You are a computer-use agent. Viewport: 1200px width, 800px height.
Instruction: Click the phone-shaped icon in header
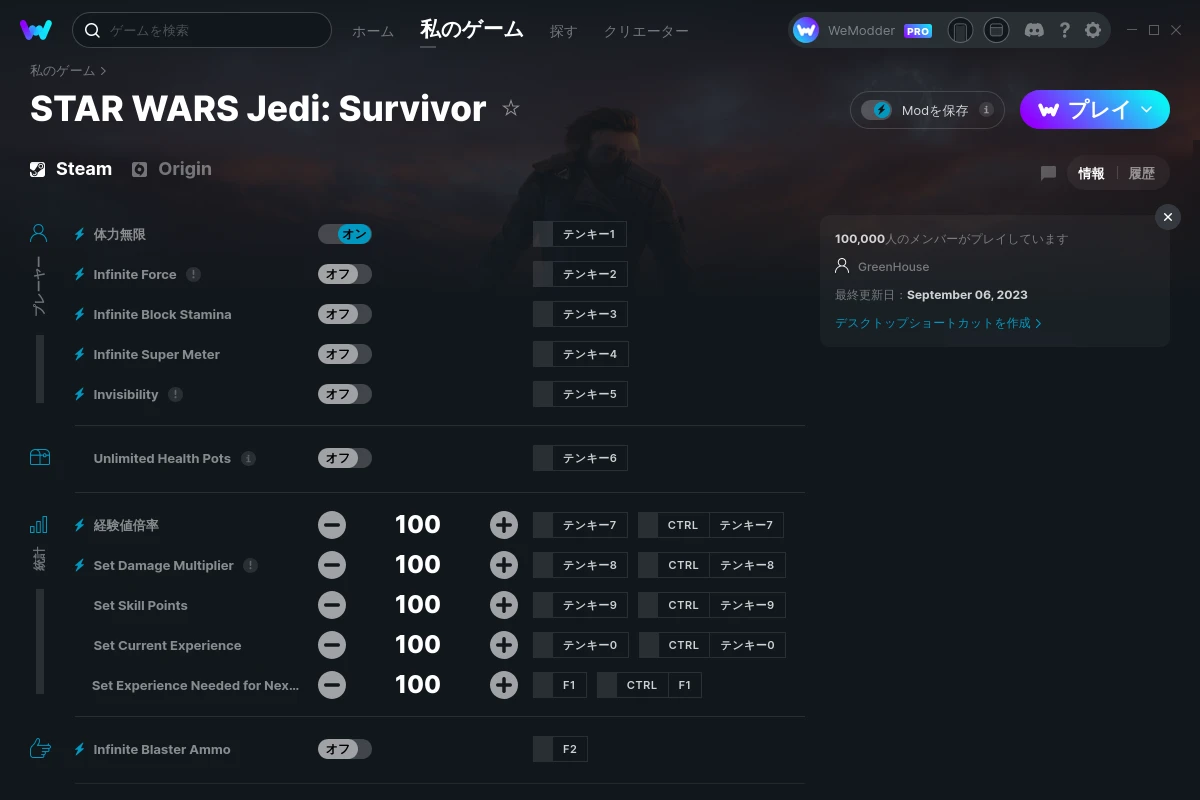click(960, 30)
